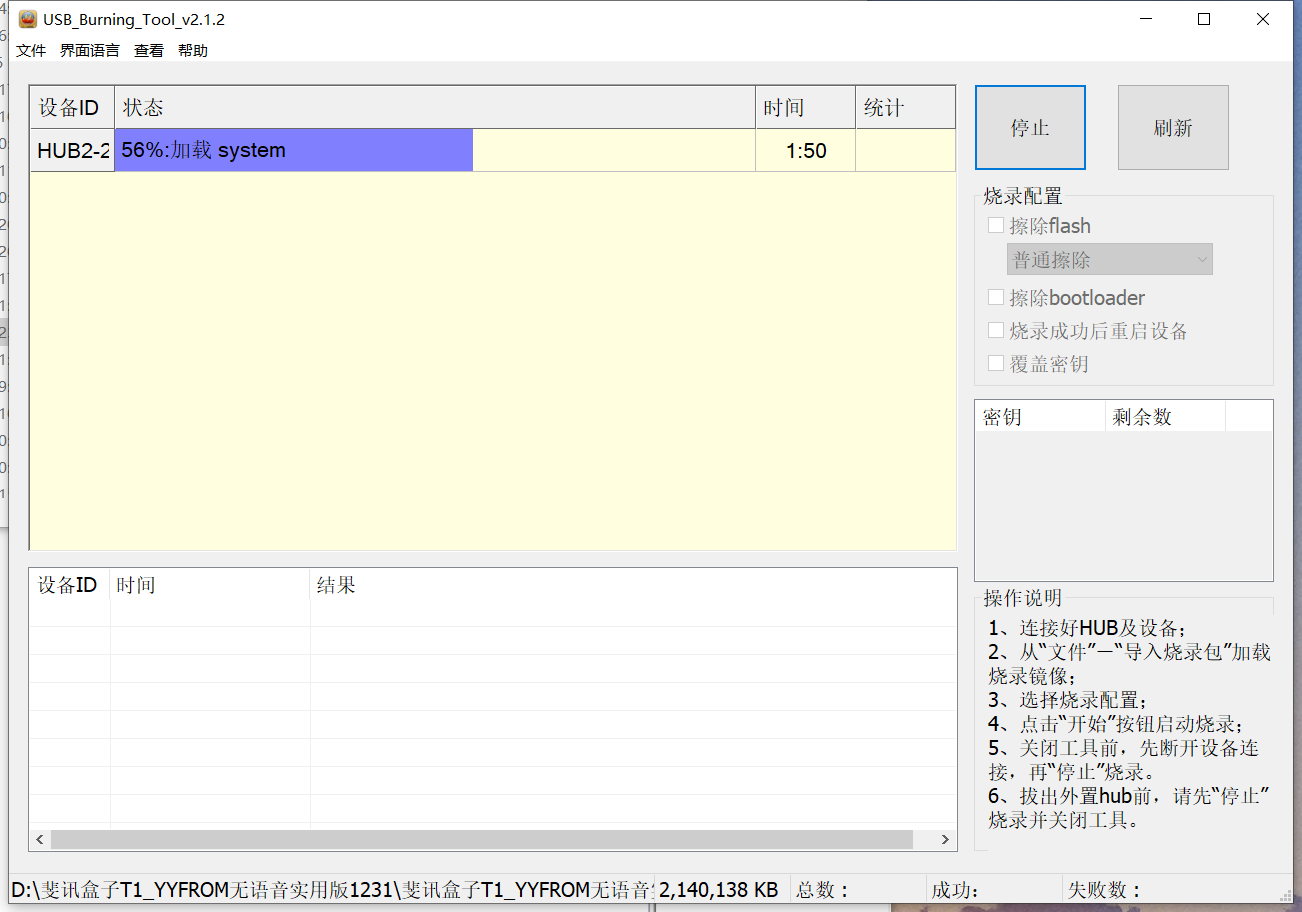Viewport: 1302px width, 912px height.
Task: Toggle the 擦除bootloader checkbox
Action: coord(996,297)
